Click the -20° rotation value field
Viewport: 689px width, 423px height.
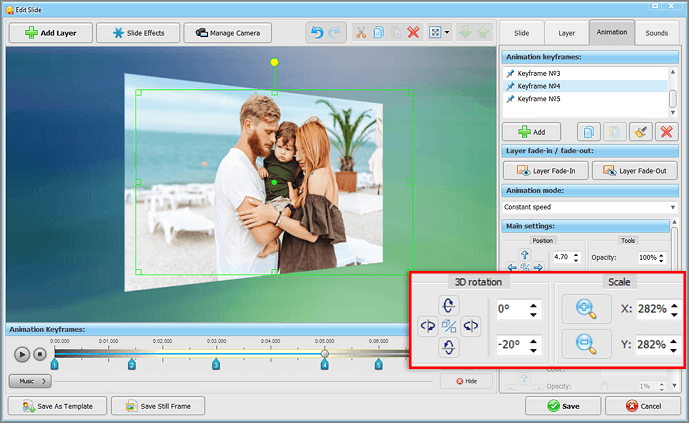(x=511, y=344)
